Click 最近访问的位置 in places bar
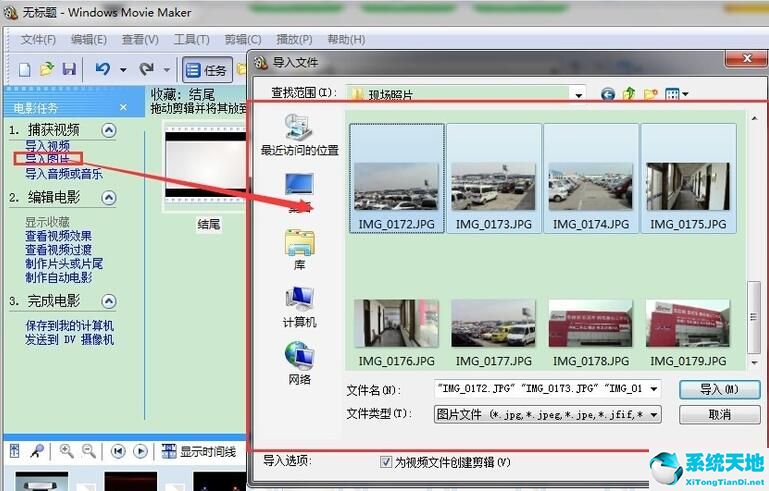Screen dimensions: 769x491 pyautogui.click(x=300, y=135)
